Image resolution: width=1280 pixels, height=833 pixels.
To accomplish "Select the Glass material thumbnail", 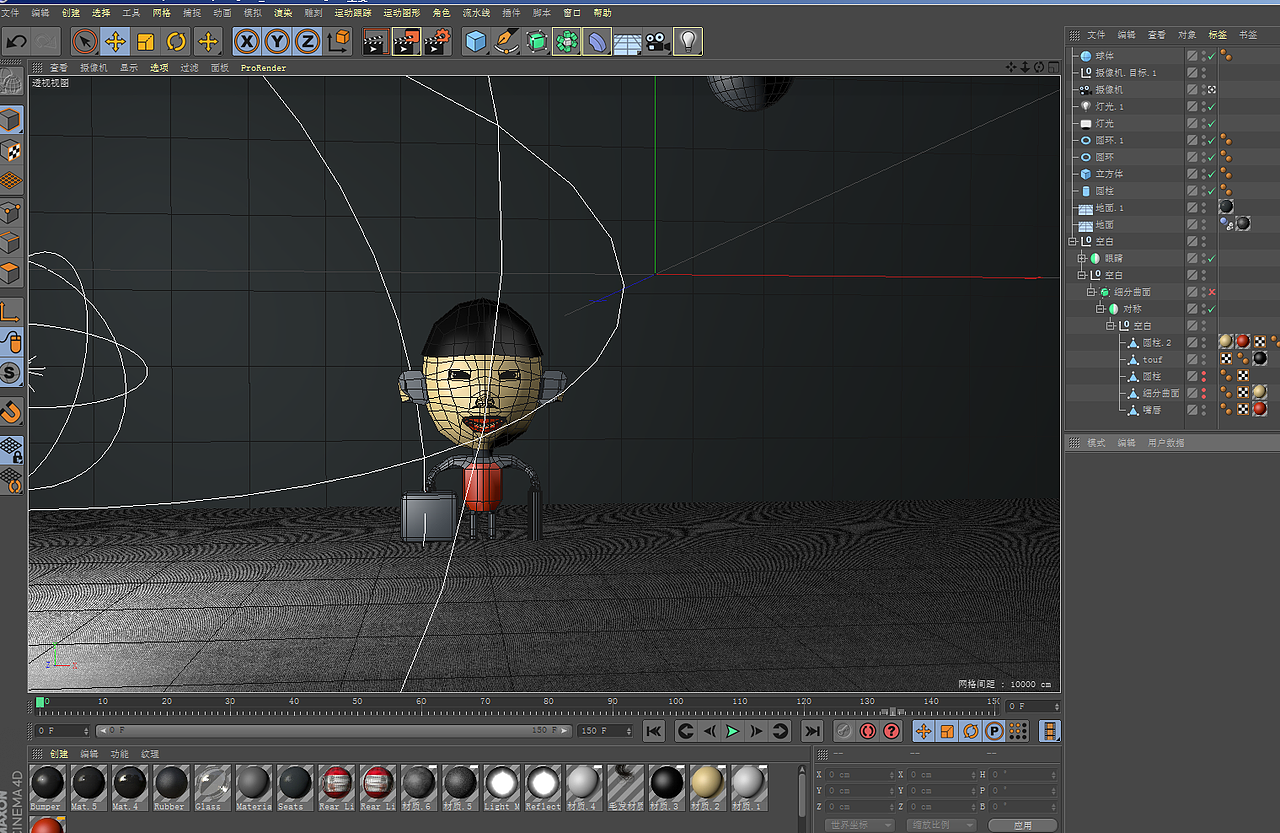I will [212, 788].
